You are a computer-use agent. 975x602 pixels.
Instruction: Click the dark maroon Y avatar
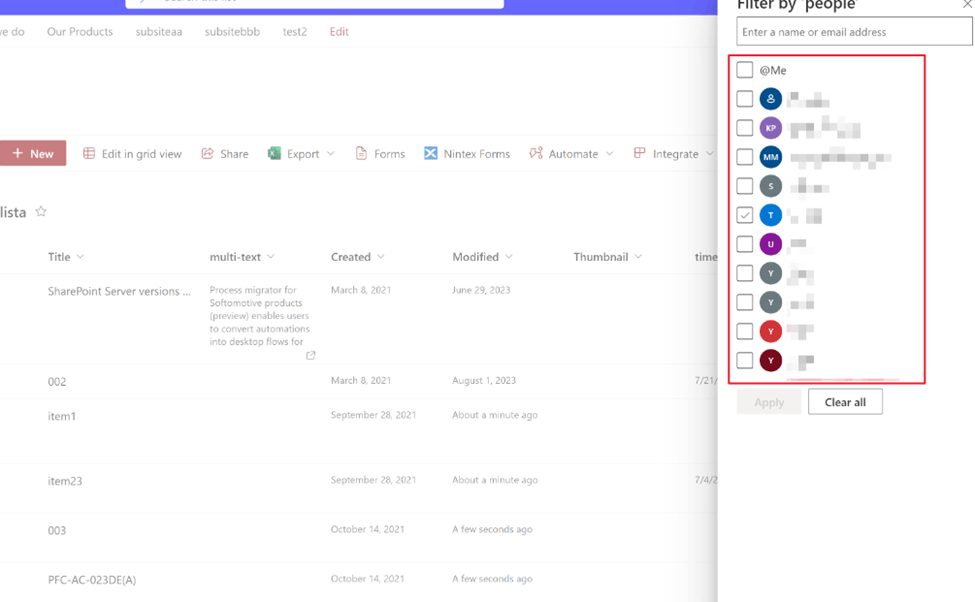[770, 361]
